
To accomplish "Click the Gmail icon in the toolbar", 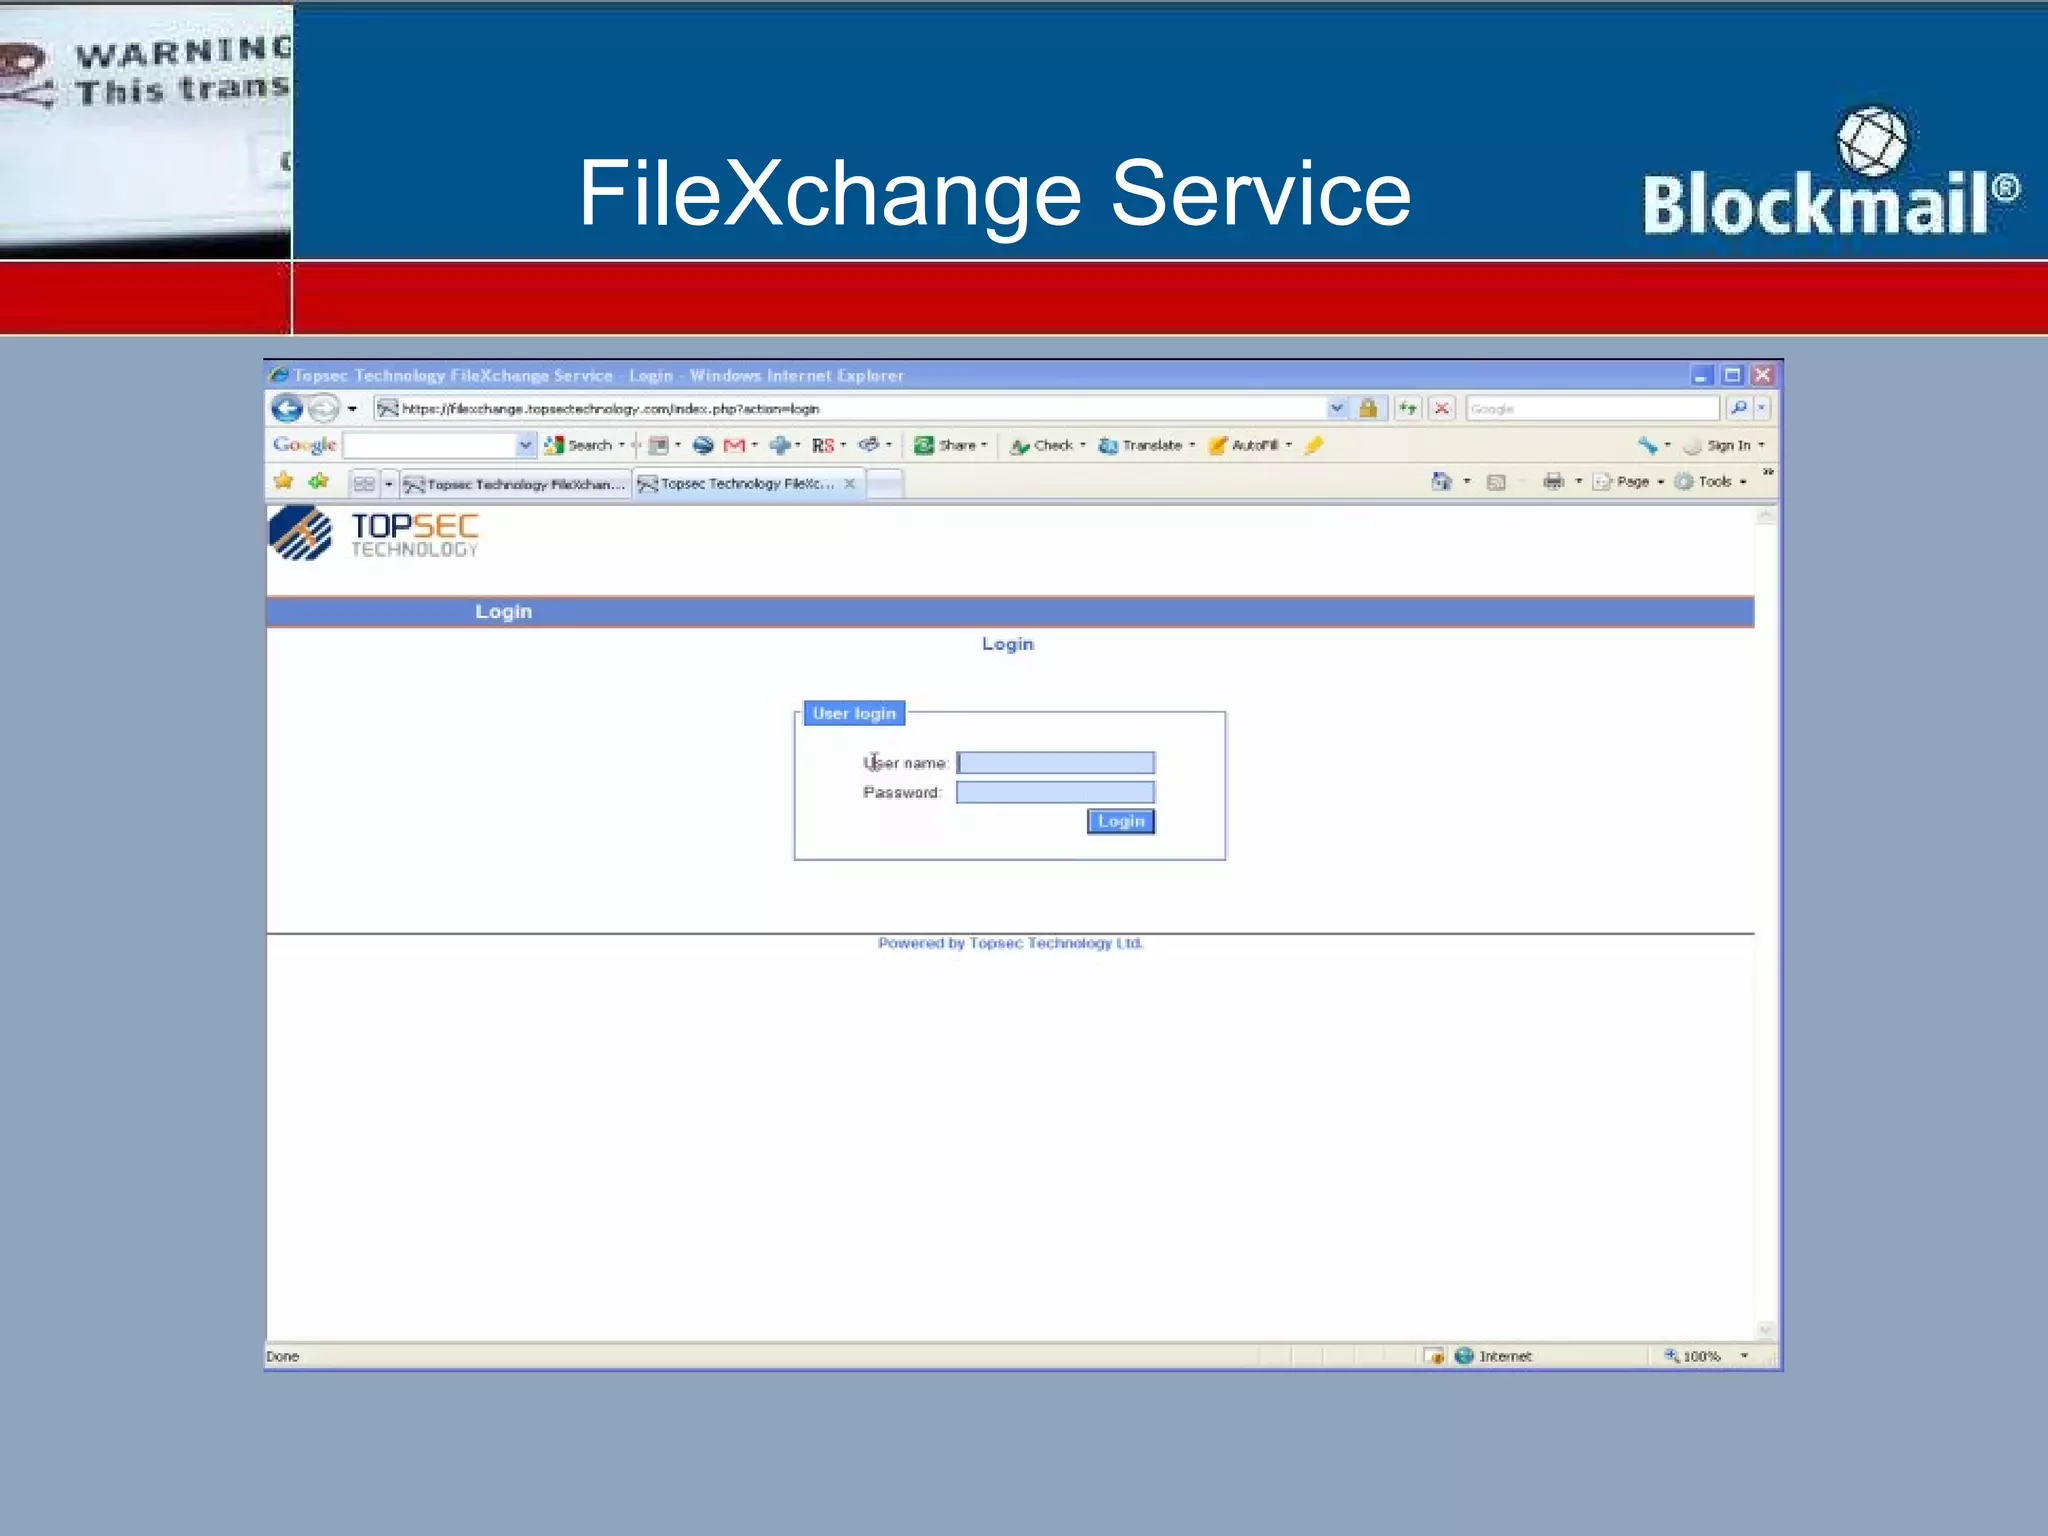I will pyautogui.click(x=734, y=445).
